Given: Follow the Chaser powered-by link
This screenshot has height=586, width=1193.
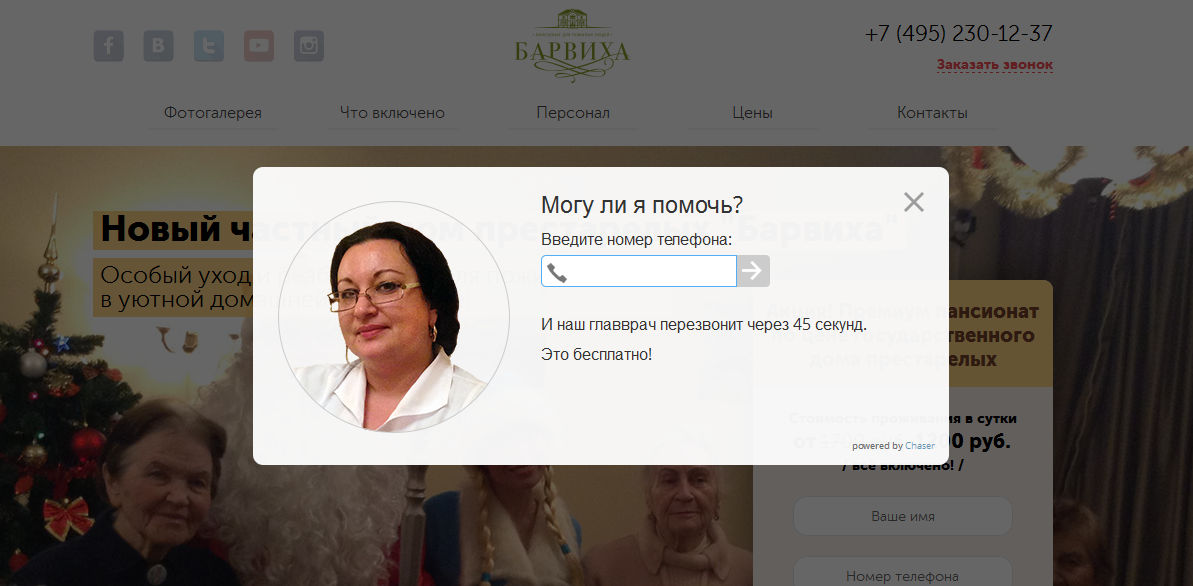Looking at the screenshot, I should 920,446.
